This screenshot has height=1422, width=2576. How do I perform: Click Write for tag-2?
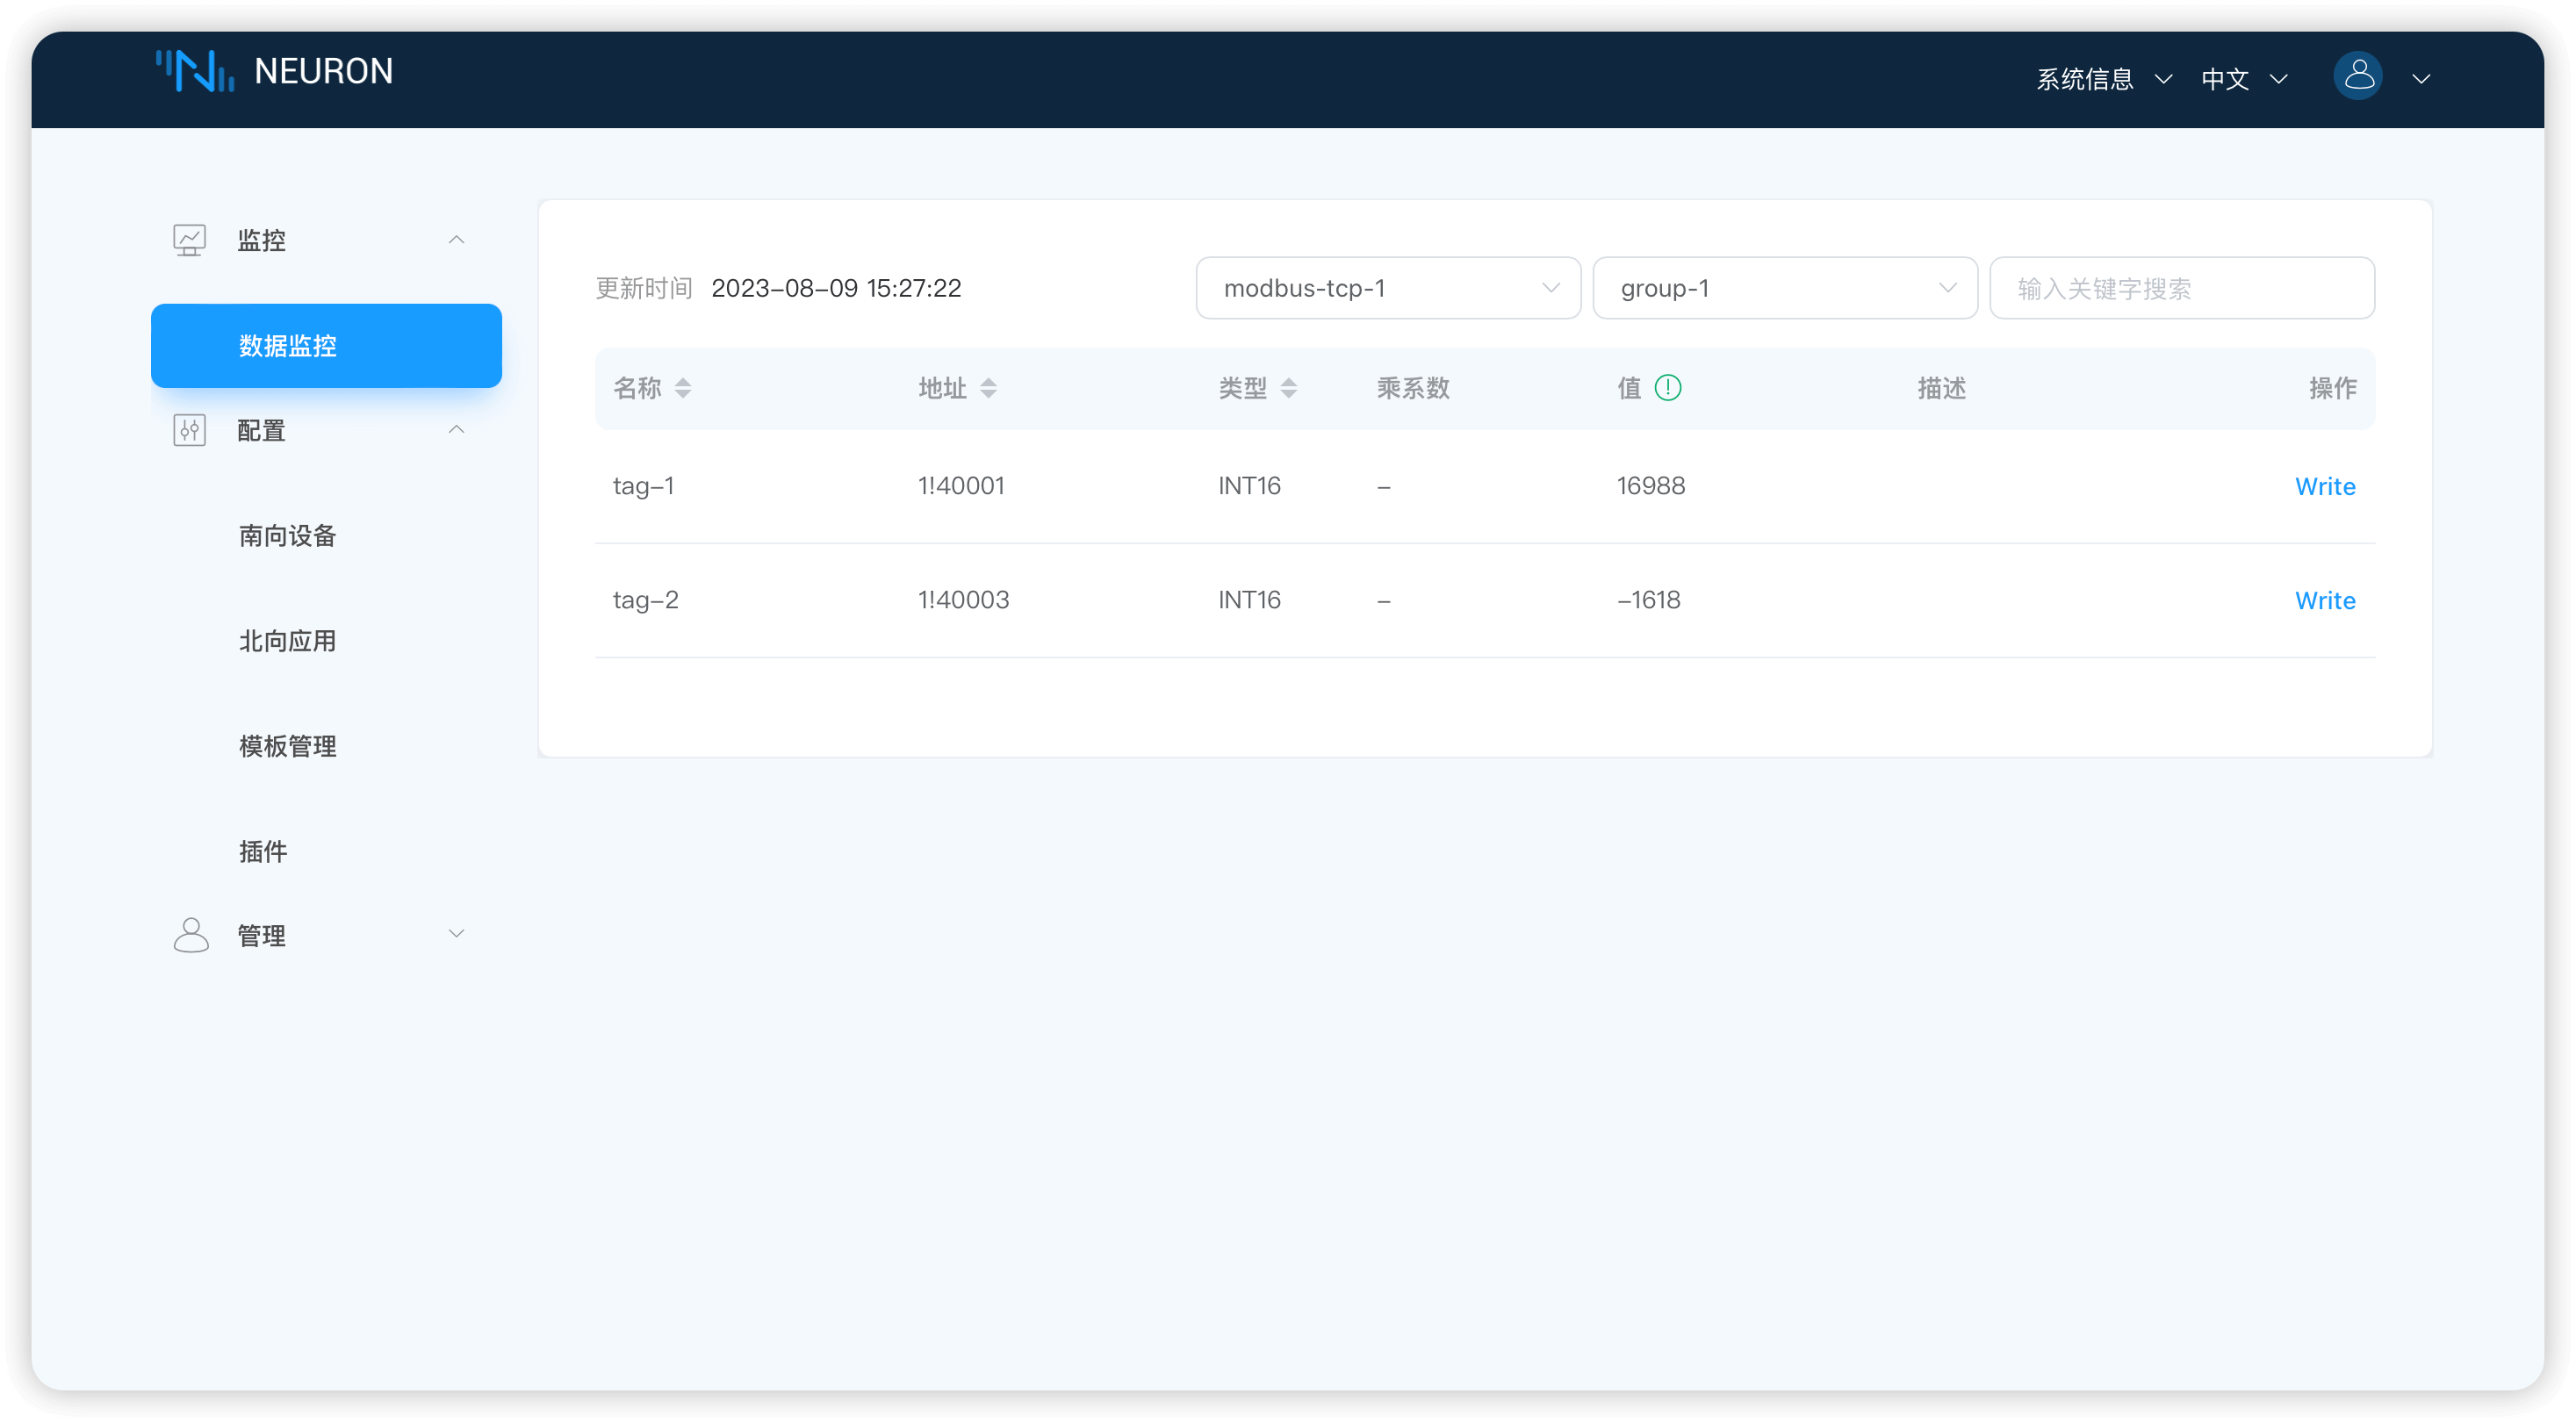coord(2325,600)
